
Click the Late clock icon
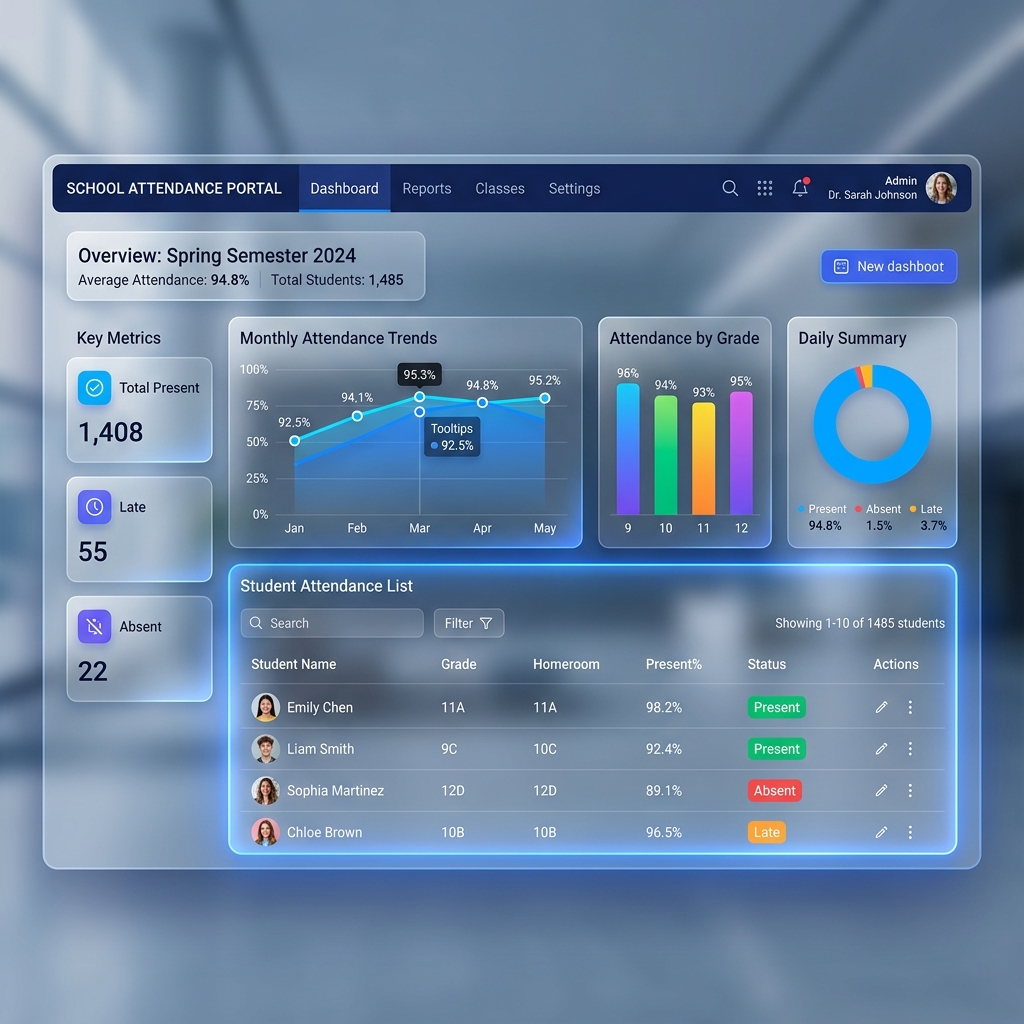(x=95, y=507)
